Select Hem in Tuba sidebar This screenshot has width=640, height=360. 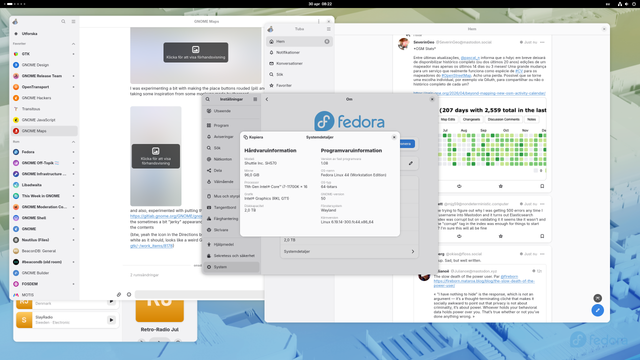tap(299, 42)
